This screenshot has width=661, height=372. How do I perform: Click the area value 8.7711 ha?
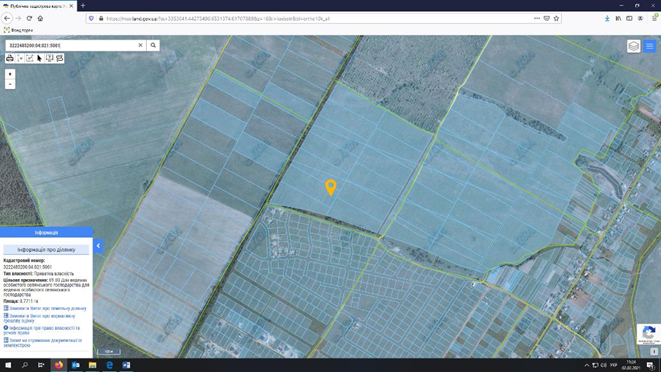point(29,302)
